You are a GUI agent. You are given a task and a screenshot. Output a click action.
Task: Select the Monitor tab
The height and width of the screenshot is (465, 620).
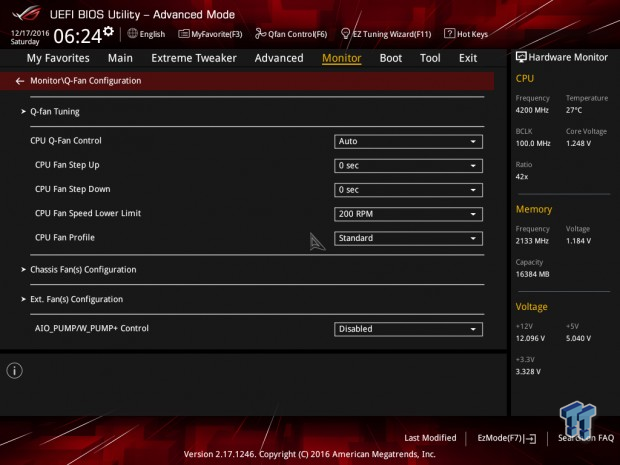point(342,58)
